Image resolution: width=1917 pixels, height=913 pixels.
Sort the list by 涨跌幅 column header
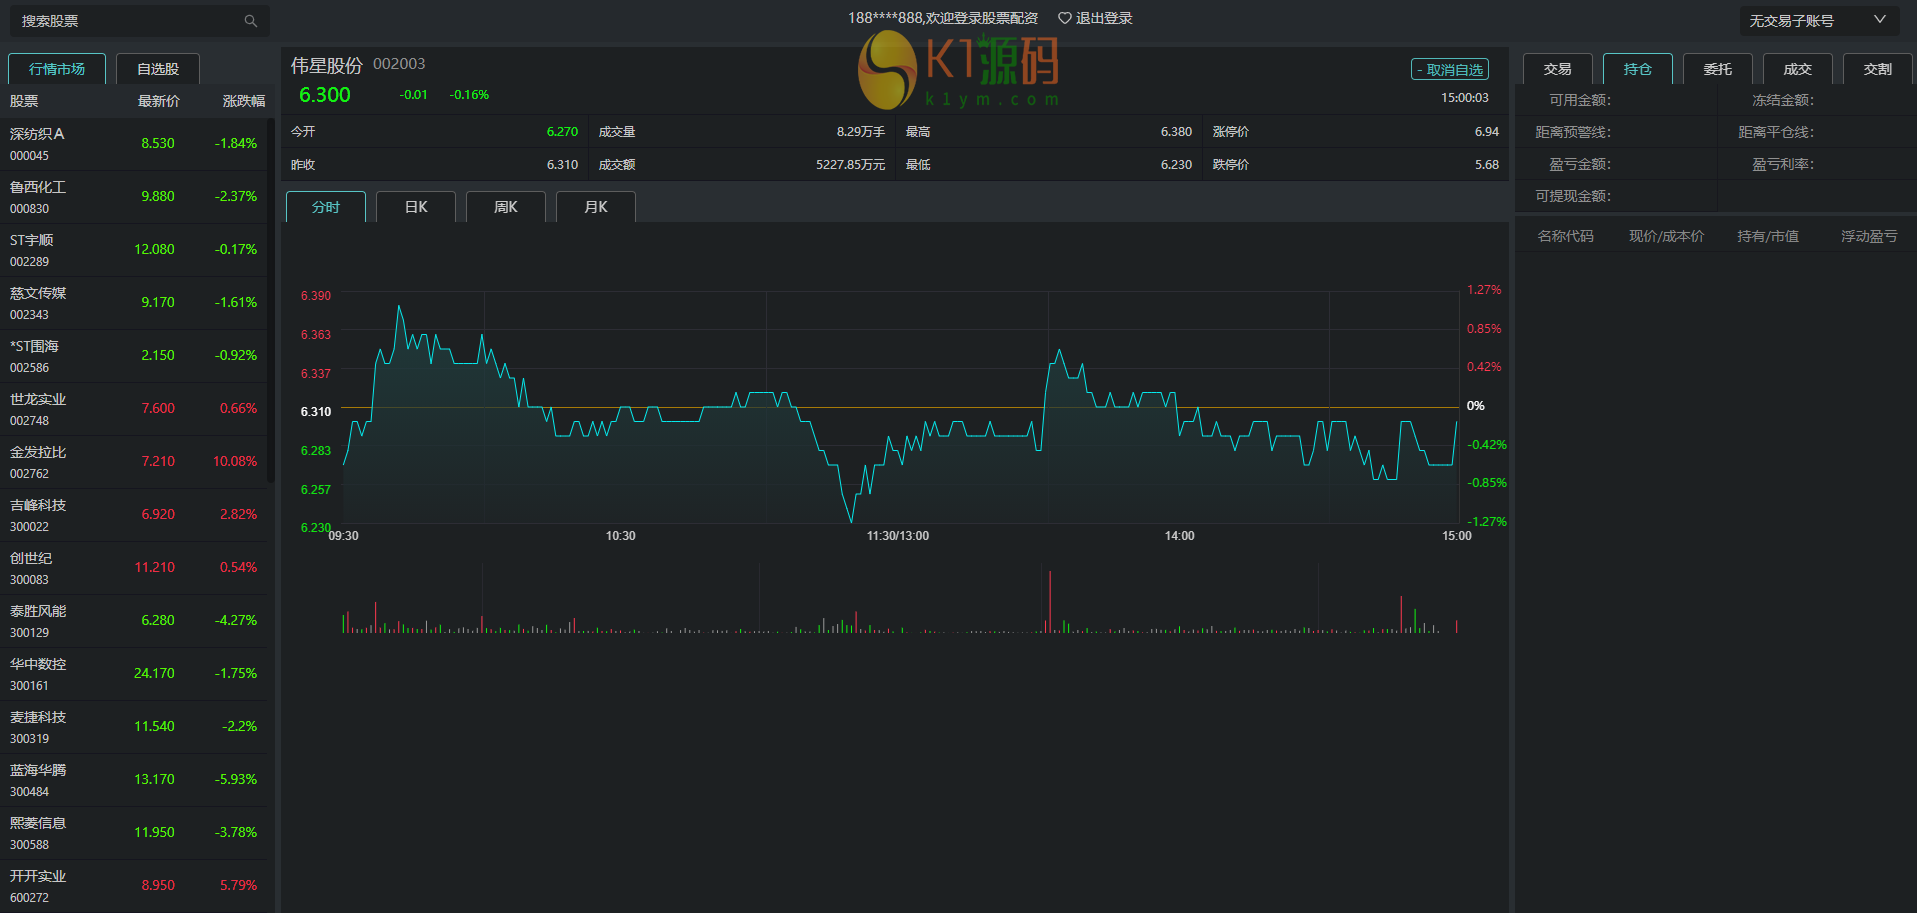click(x=243, y=101)
